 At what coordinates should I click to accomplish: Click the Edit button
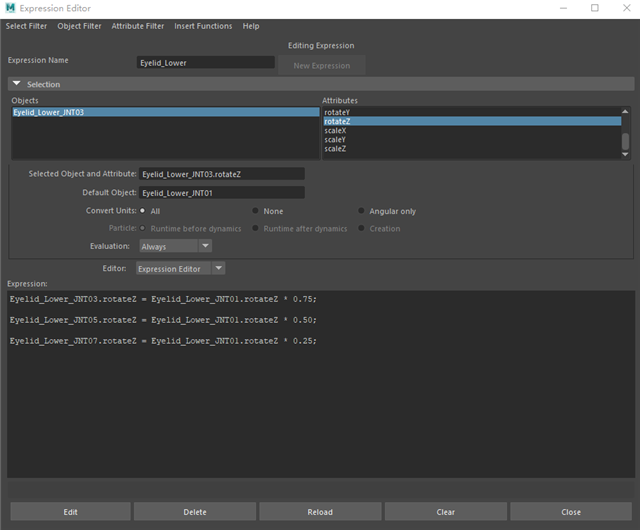pyautogui.click(x=70, y=512)
